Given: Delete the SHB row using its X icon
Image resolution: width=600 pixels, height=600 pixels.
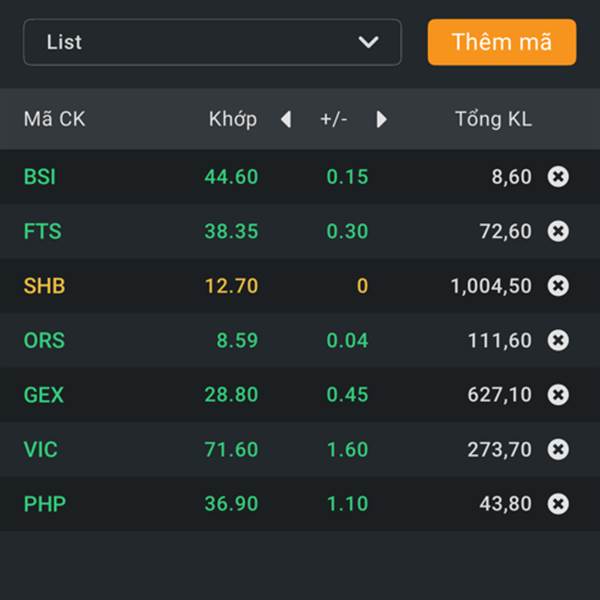Looking at the screenshot, I should (558, 285).
